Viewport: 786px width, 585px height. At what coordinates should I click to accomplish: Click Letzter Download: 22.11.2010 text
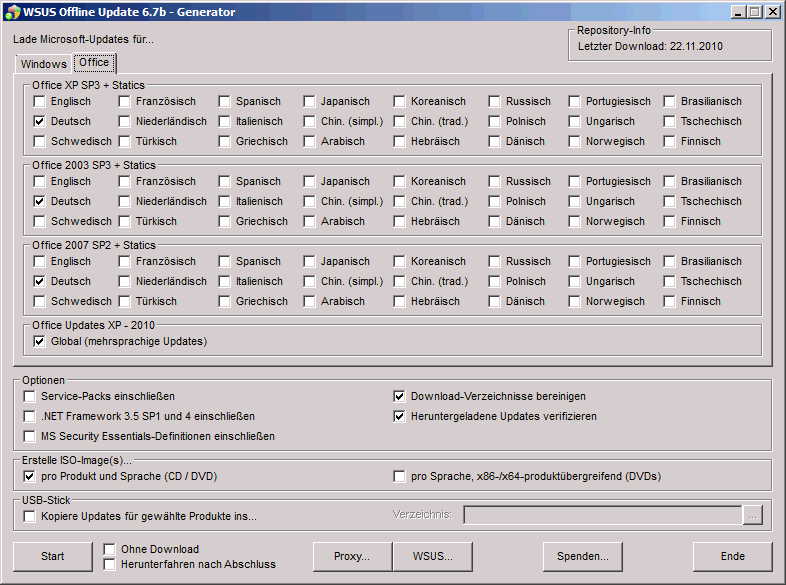(x=650, y=46)
